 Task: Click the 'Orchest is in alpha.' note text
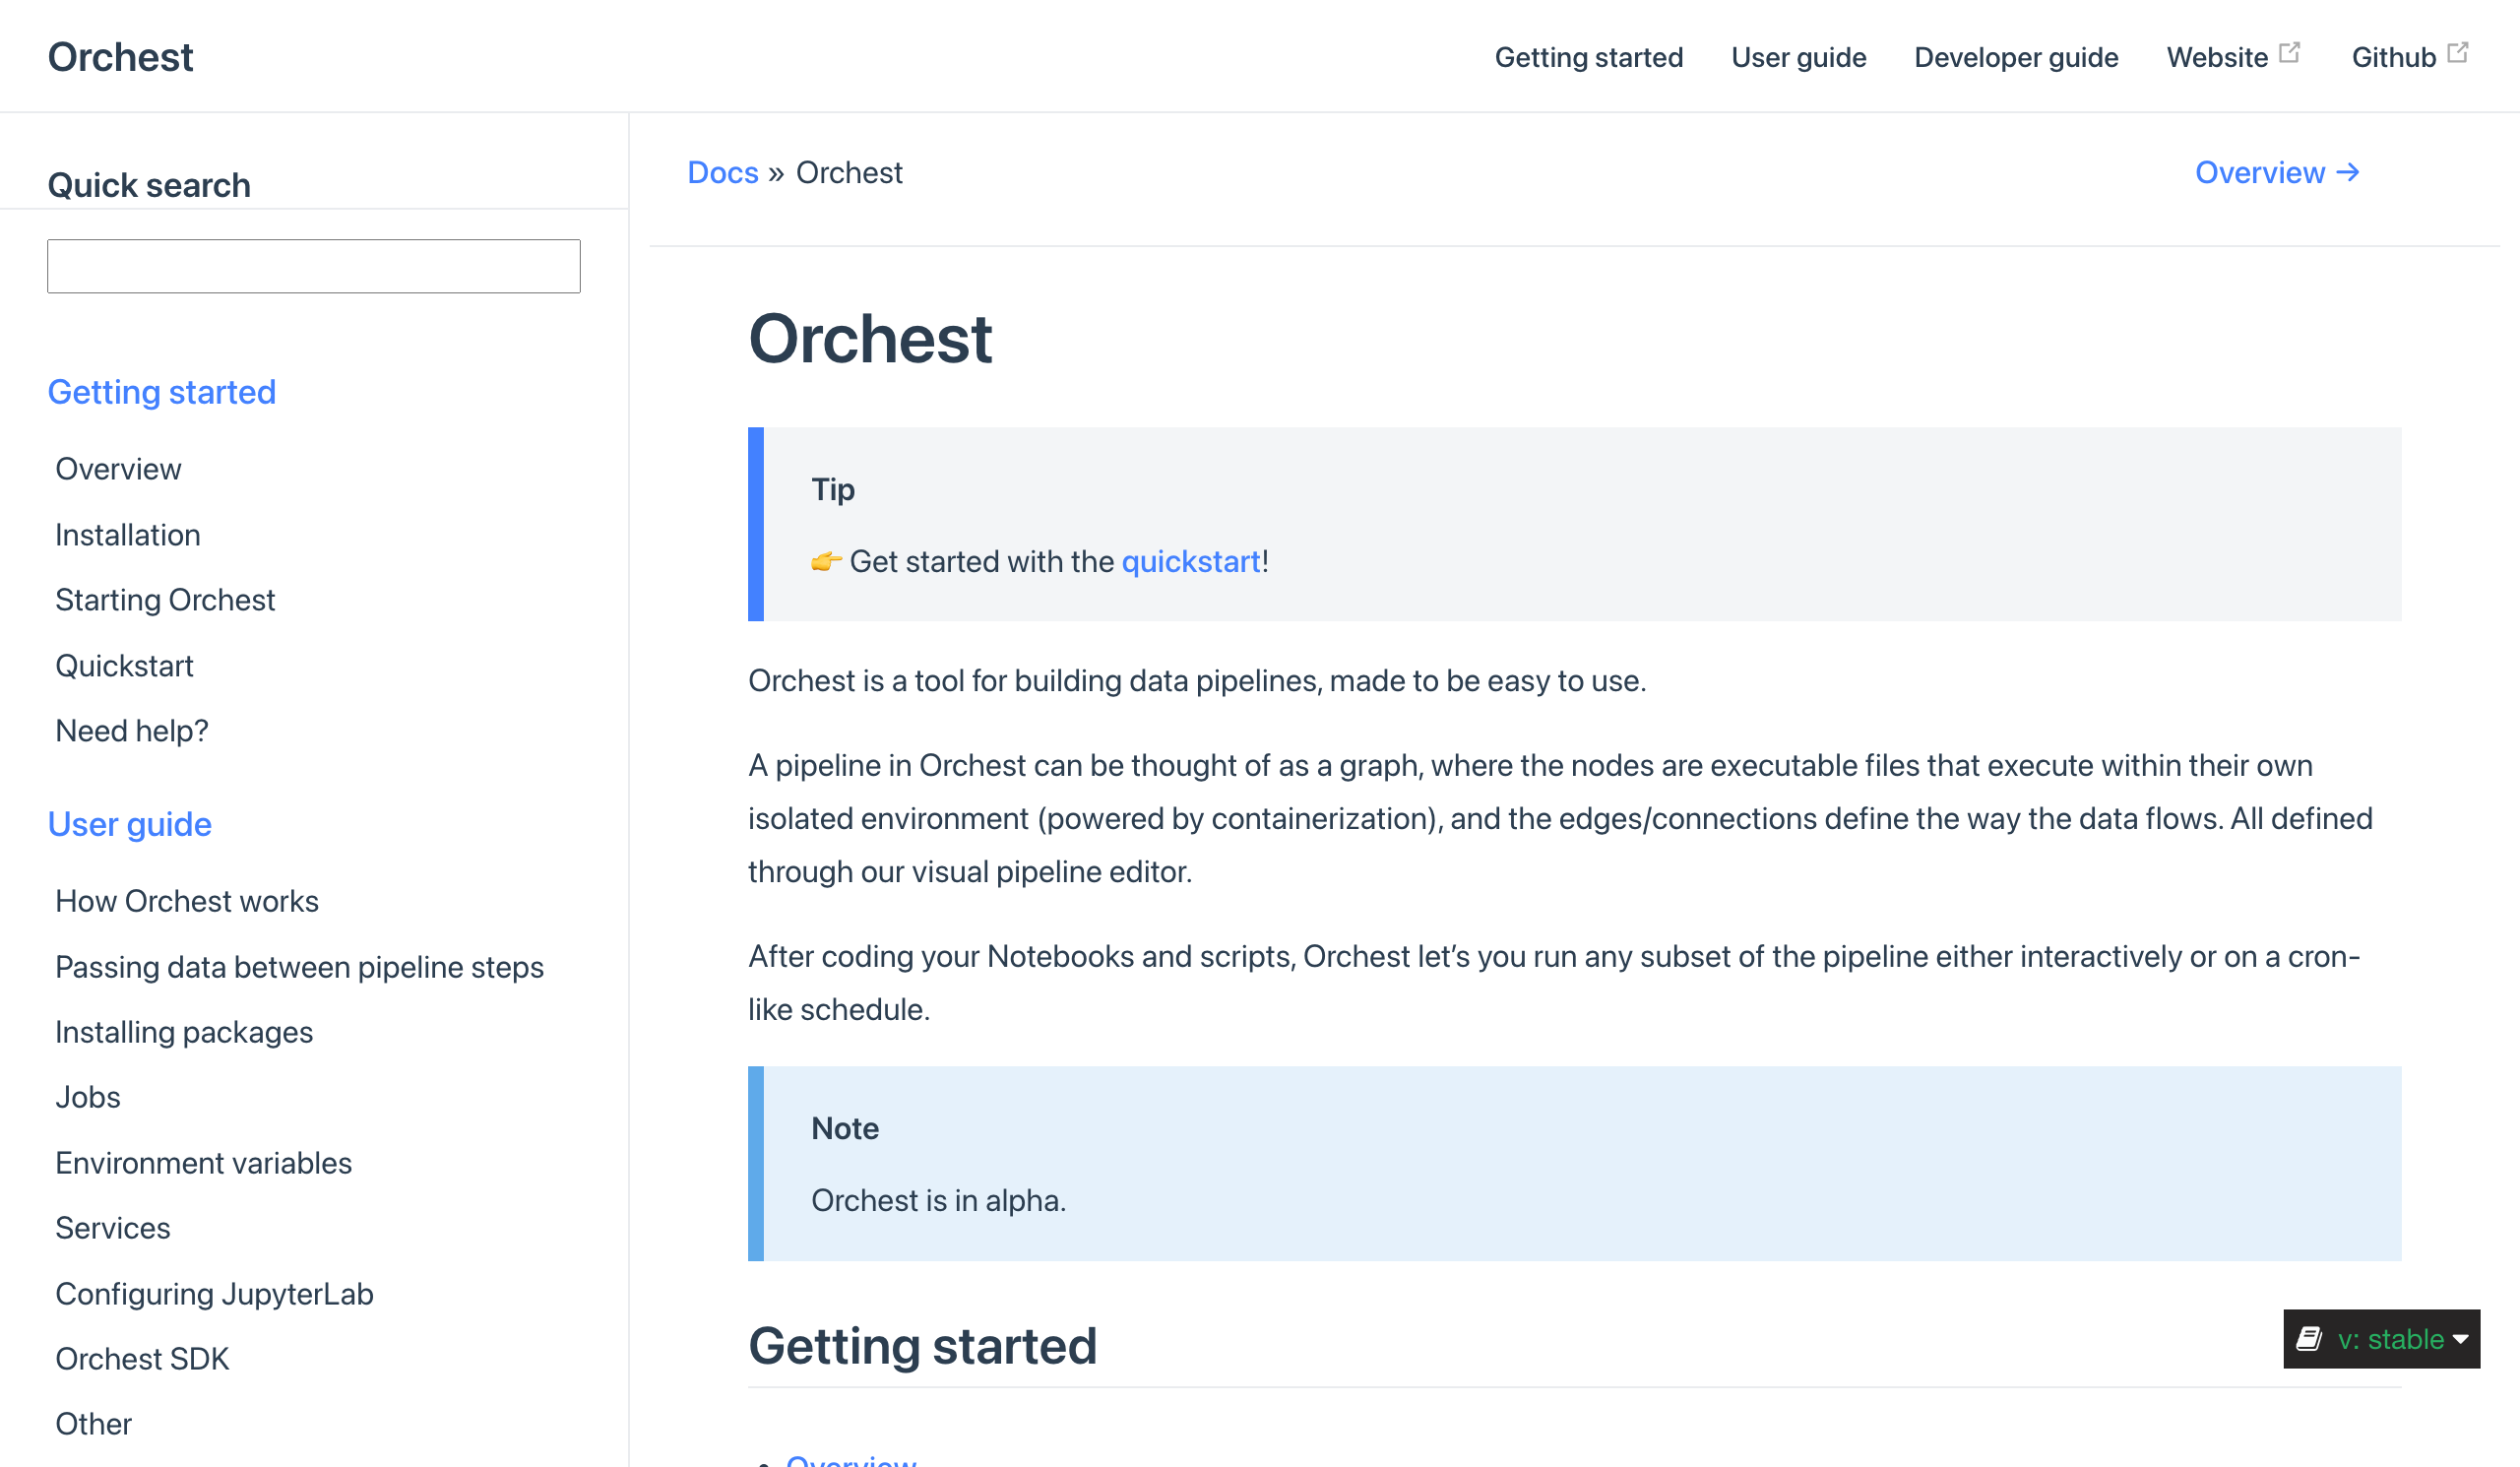pyautogui.click(x=938, y=1201)
